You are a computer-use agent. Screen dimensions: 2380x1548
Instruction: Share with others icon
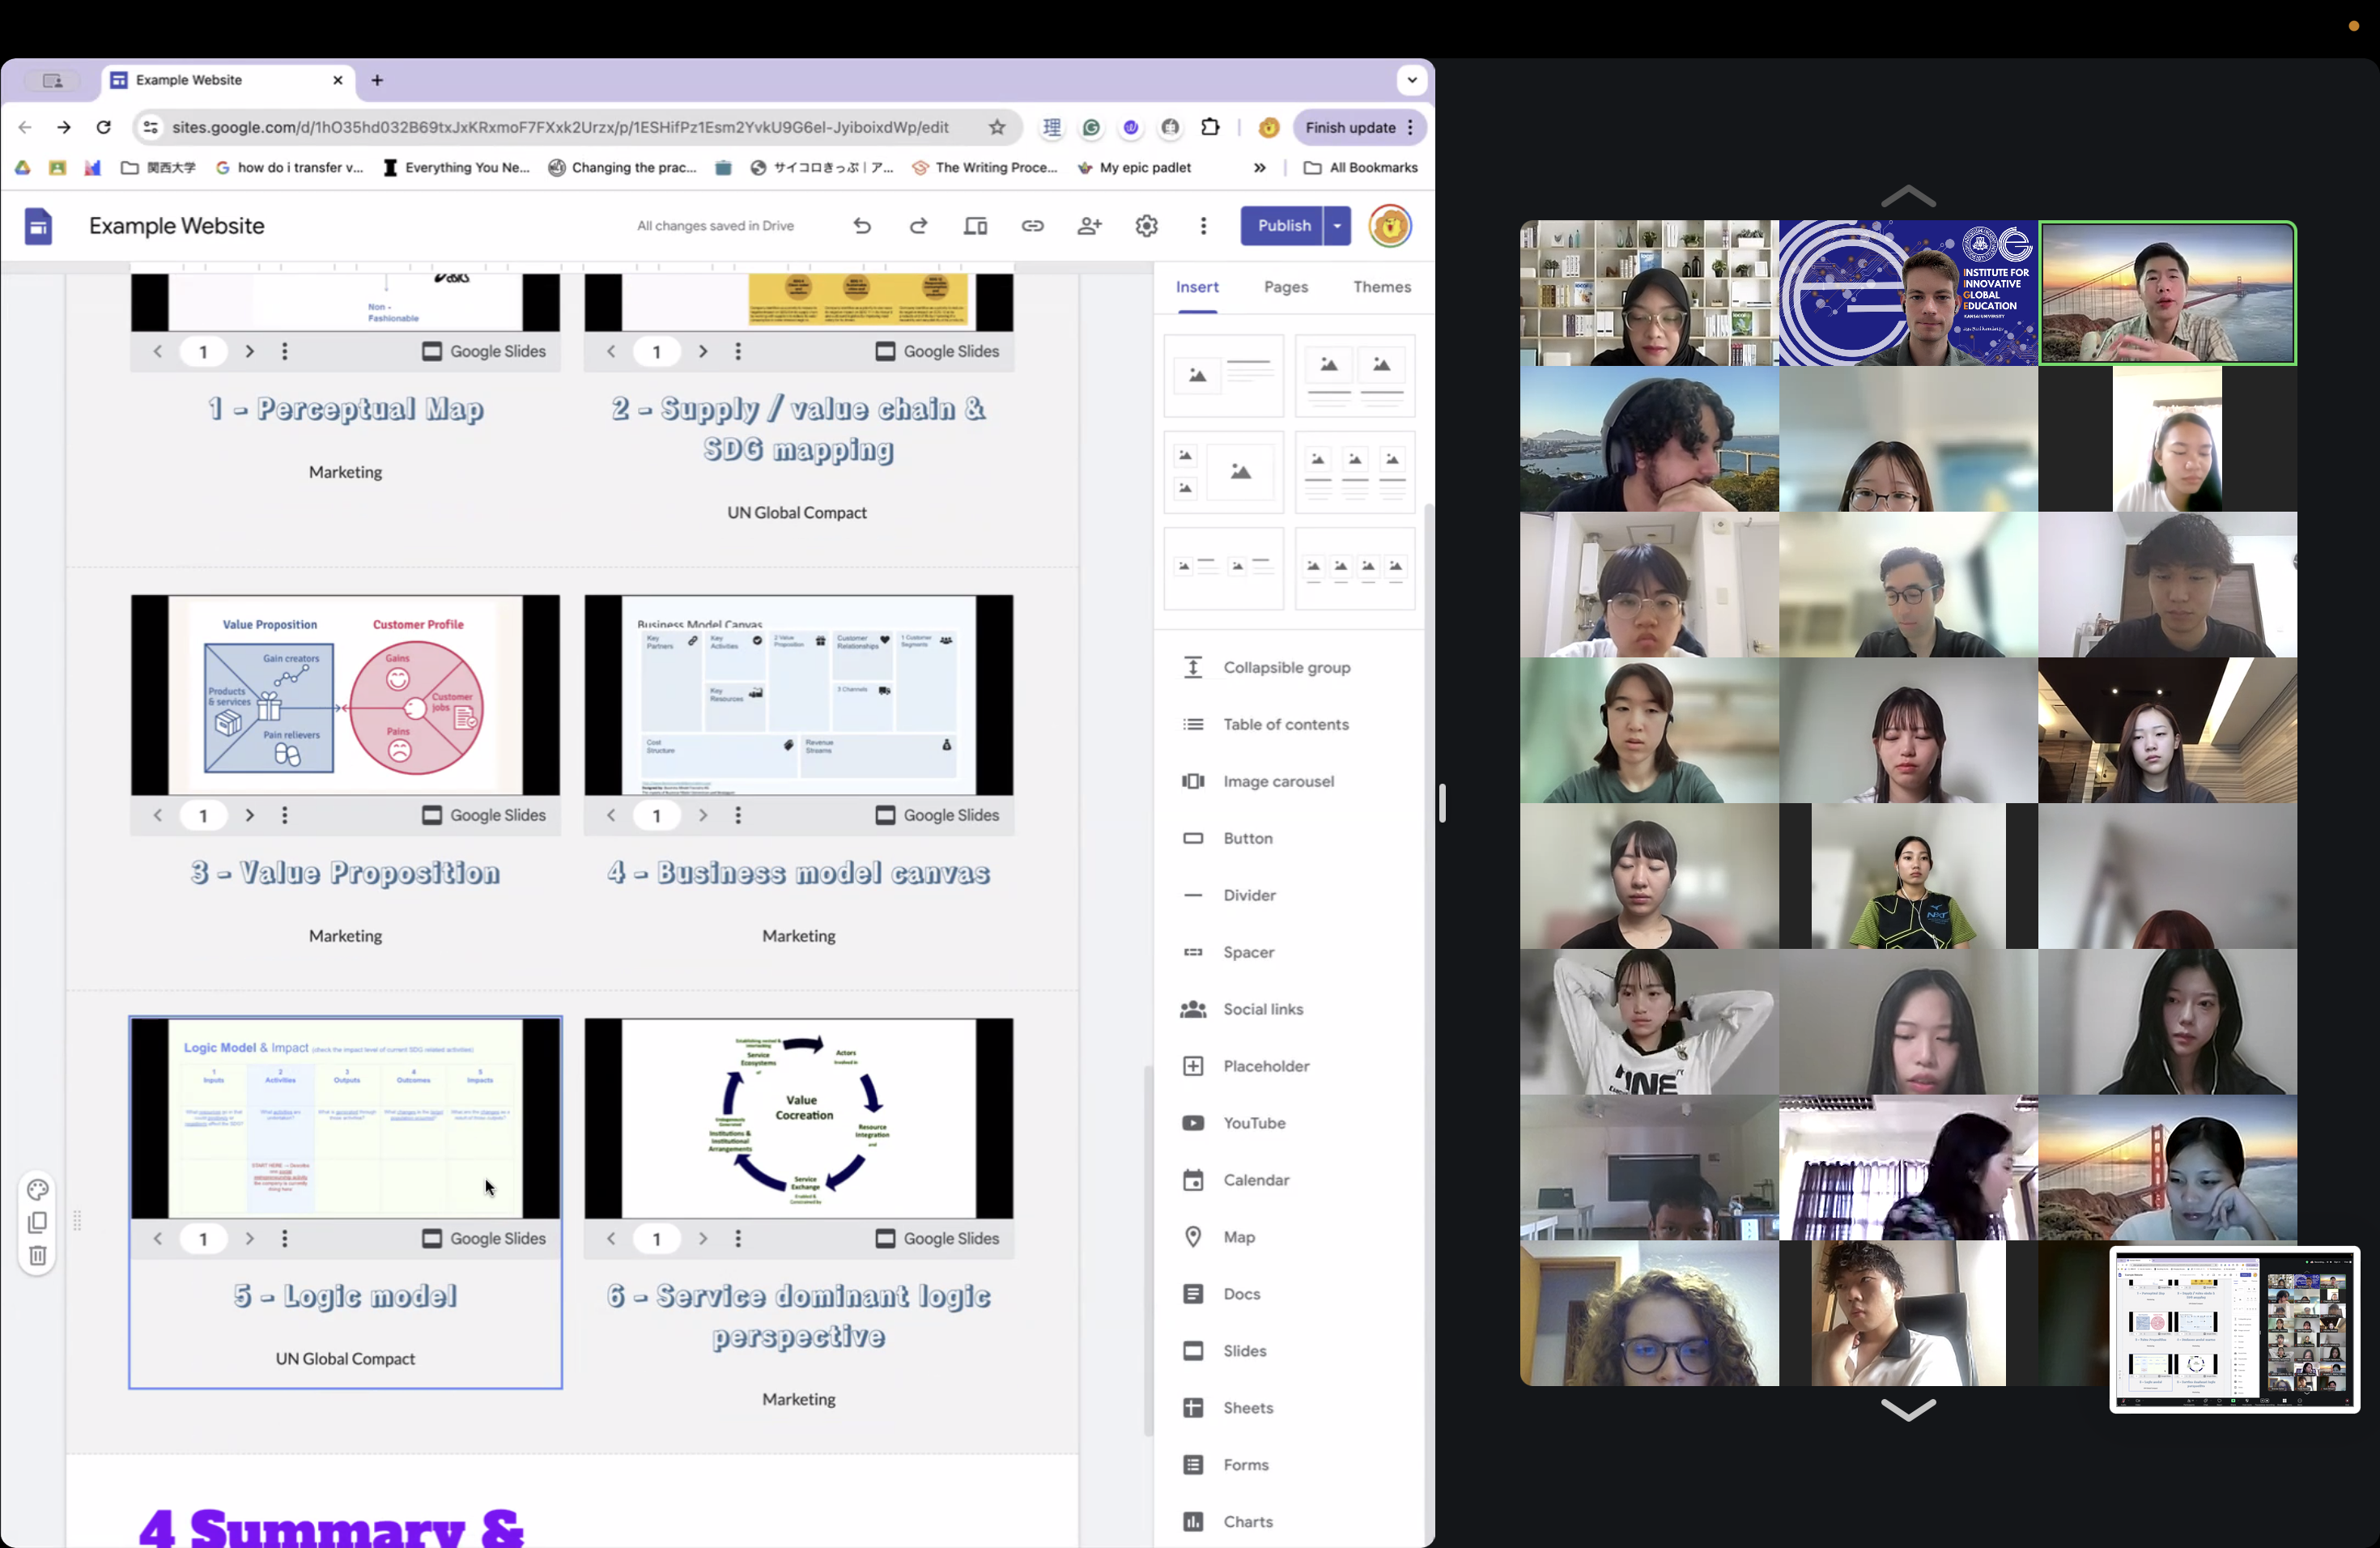pyautogui.click(x=1089, y=226)
